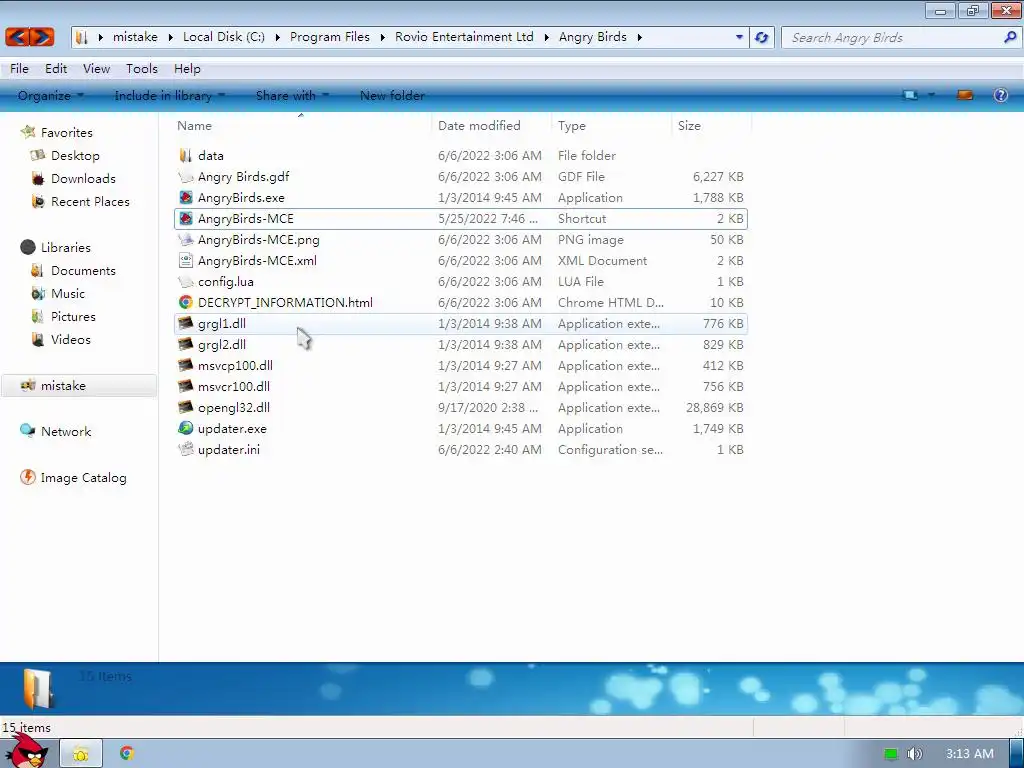The image size is (1024, 768).
Task: Refresh the folder with the refresh icon
Action: point(761,37)
